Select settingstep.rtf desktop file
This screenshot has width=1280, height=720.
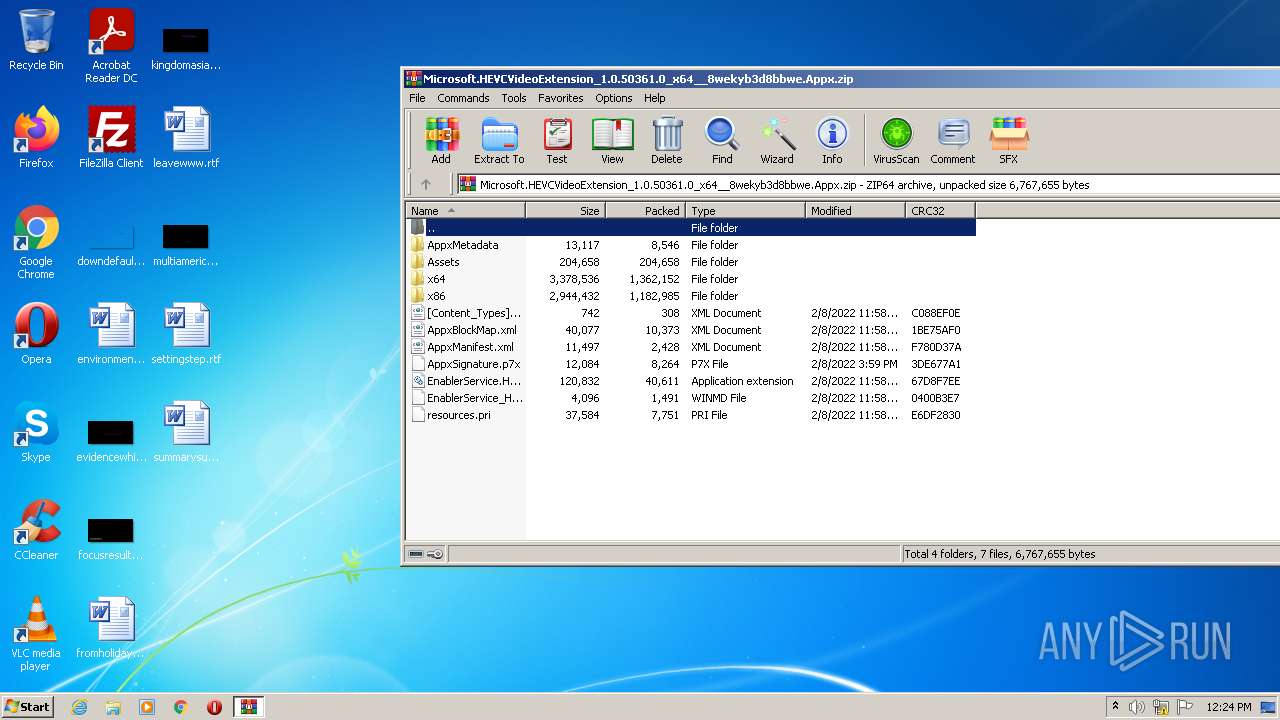tap(186, 333)
